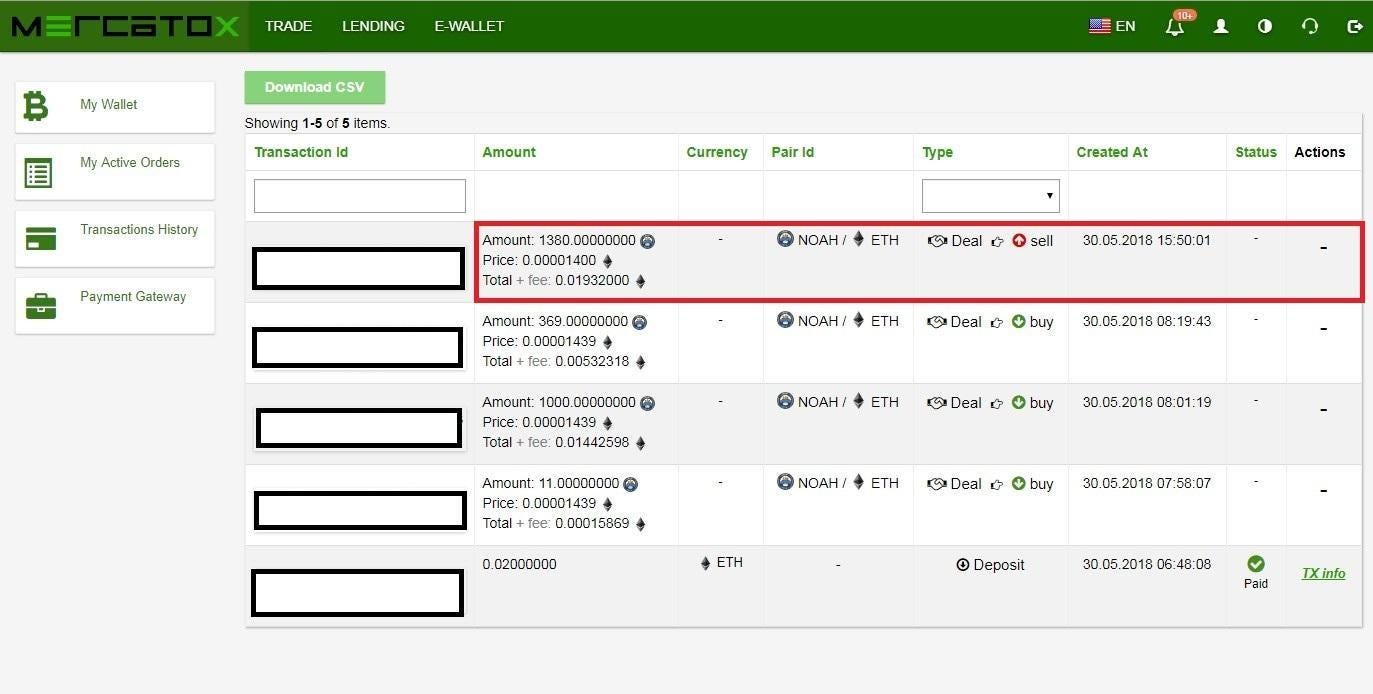The width and height of the screenshot is (1373, 694).
Task: Open the support headset icon
Action: (1310, 26)
